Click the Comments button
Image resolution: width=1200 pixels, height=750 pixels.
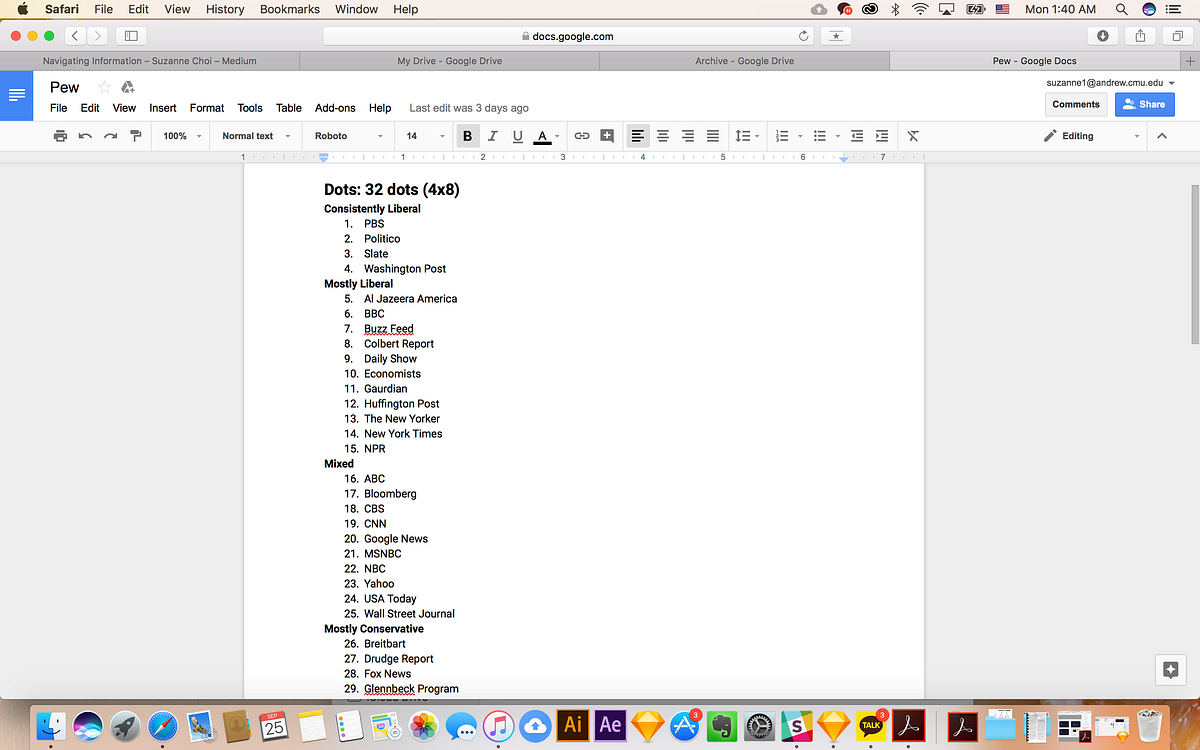1076,104
